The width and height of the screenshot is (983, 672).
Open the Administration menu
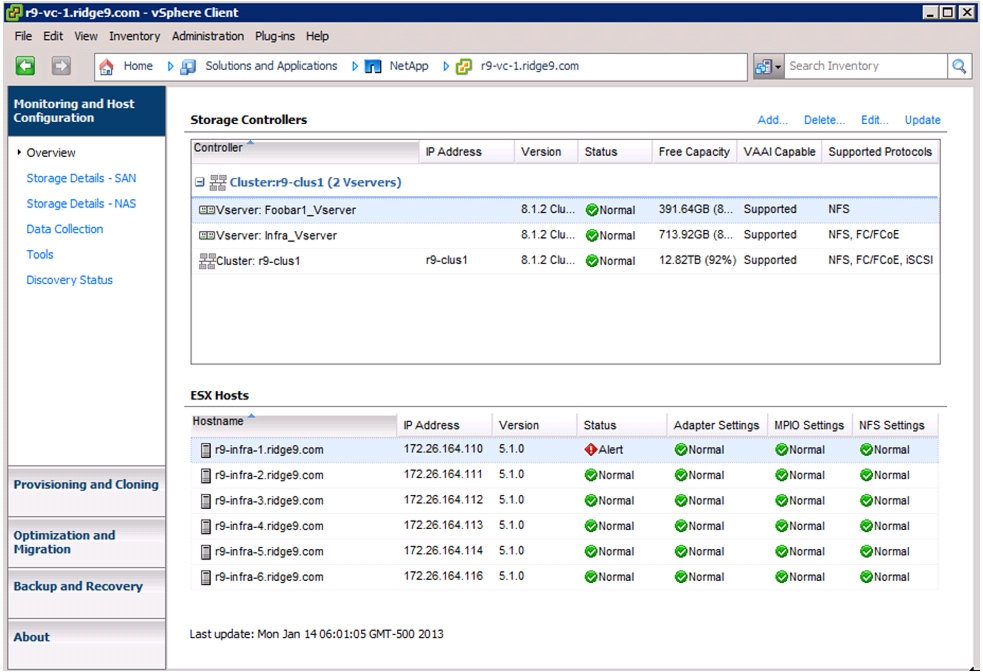(x=208, y=36)
